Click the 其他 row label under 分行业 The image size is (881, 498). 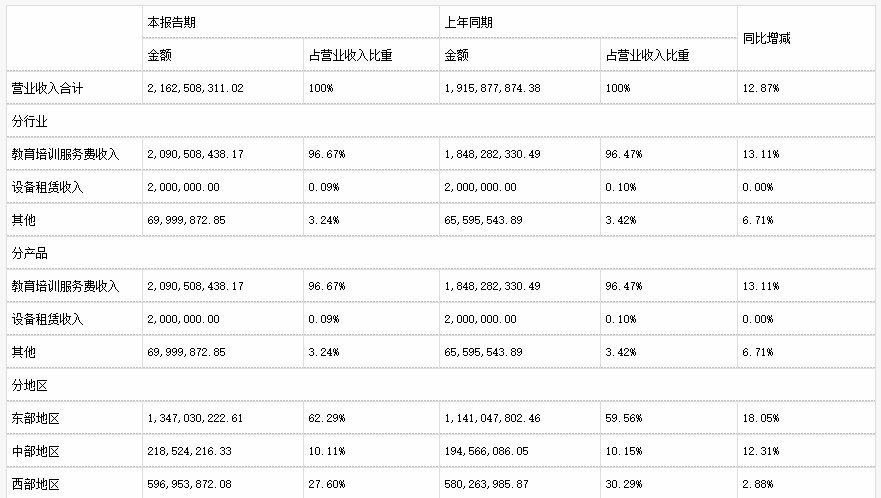[x=24, y=220]
